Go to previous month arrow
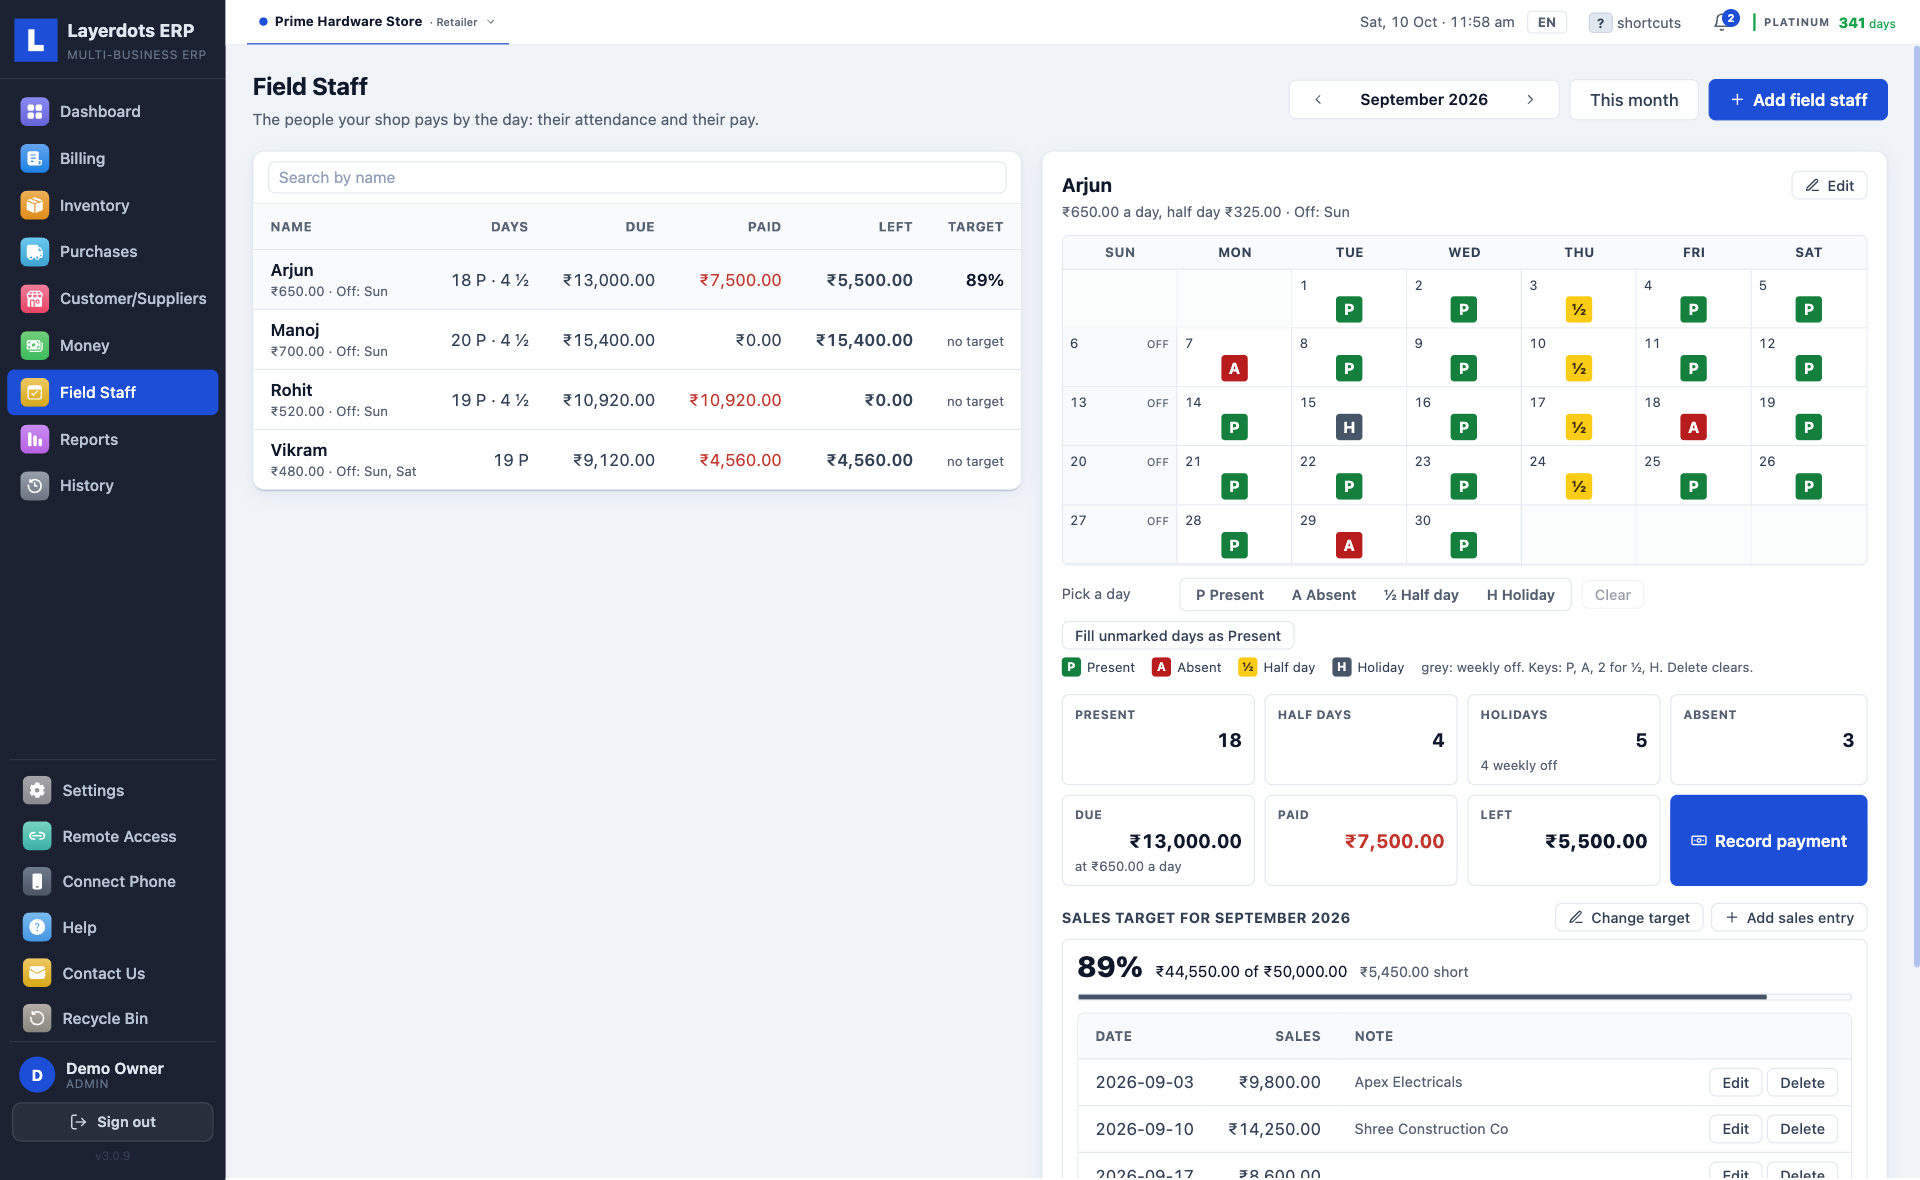This screenshot has height=1180, width=1920. (x=1318, y=99)
